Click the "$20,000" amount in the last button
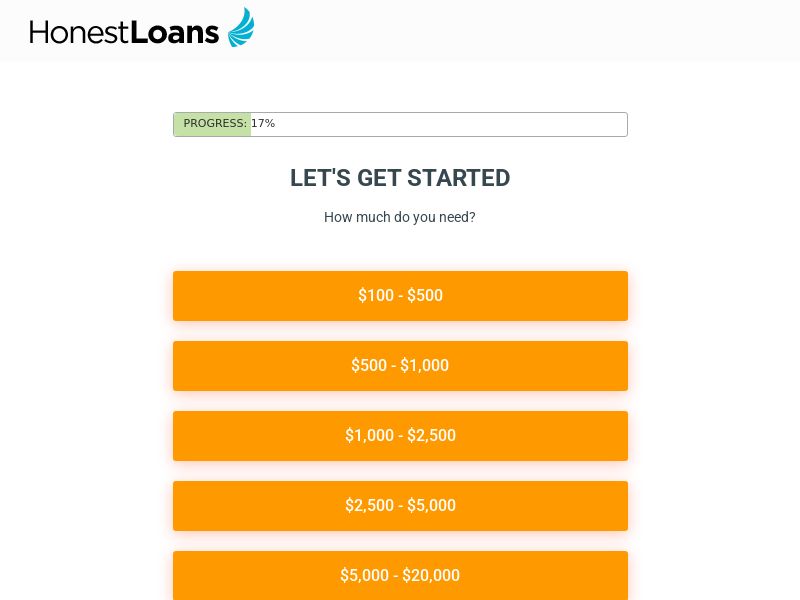This screenshot has width=800, height=600. tap(431, 576)
